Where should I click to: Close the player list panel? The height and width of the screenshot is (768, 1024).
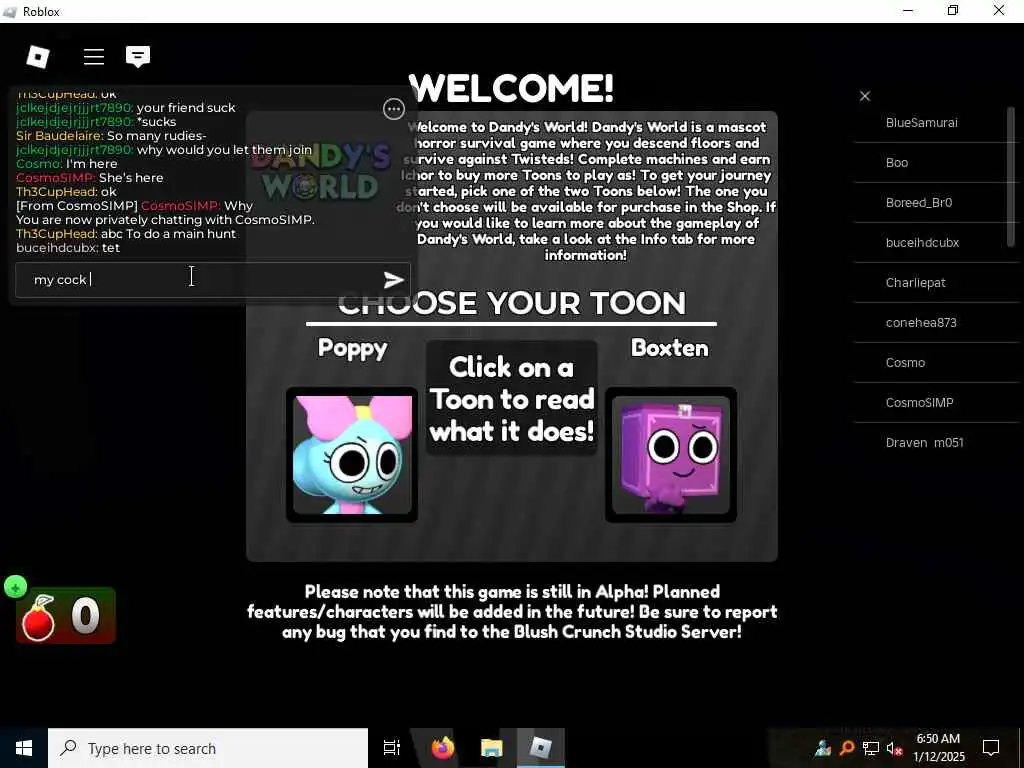coord(865,96)
